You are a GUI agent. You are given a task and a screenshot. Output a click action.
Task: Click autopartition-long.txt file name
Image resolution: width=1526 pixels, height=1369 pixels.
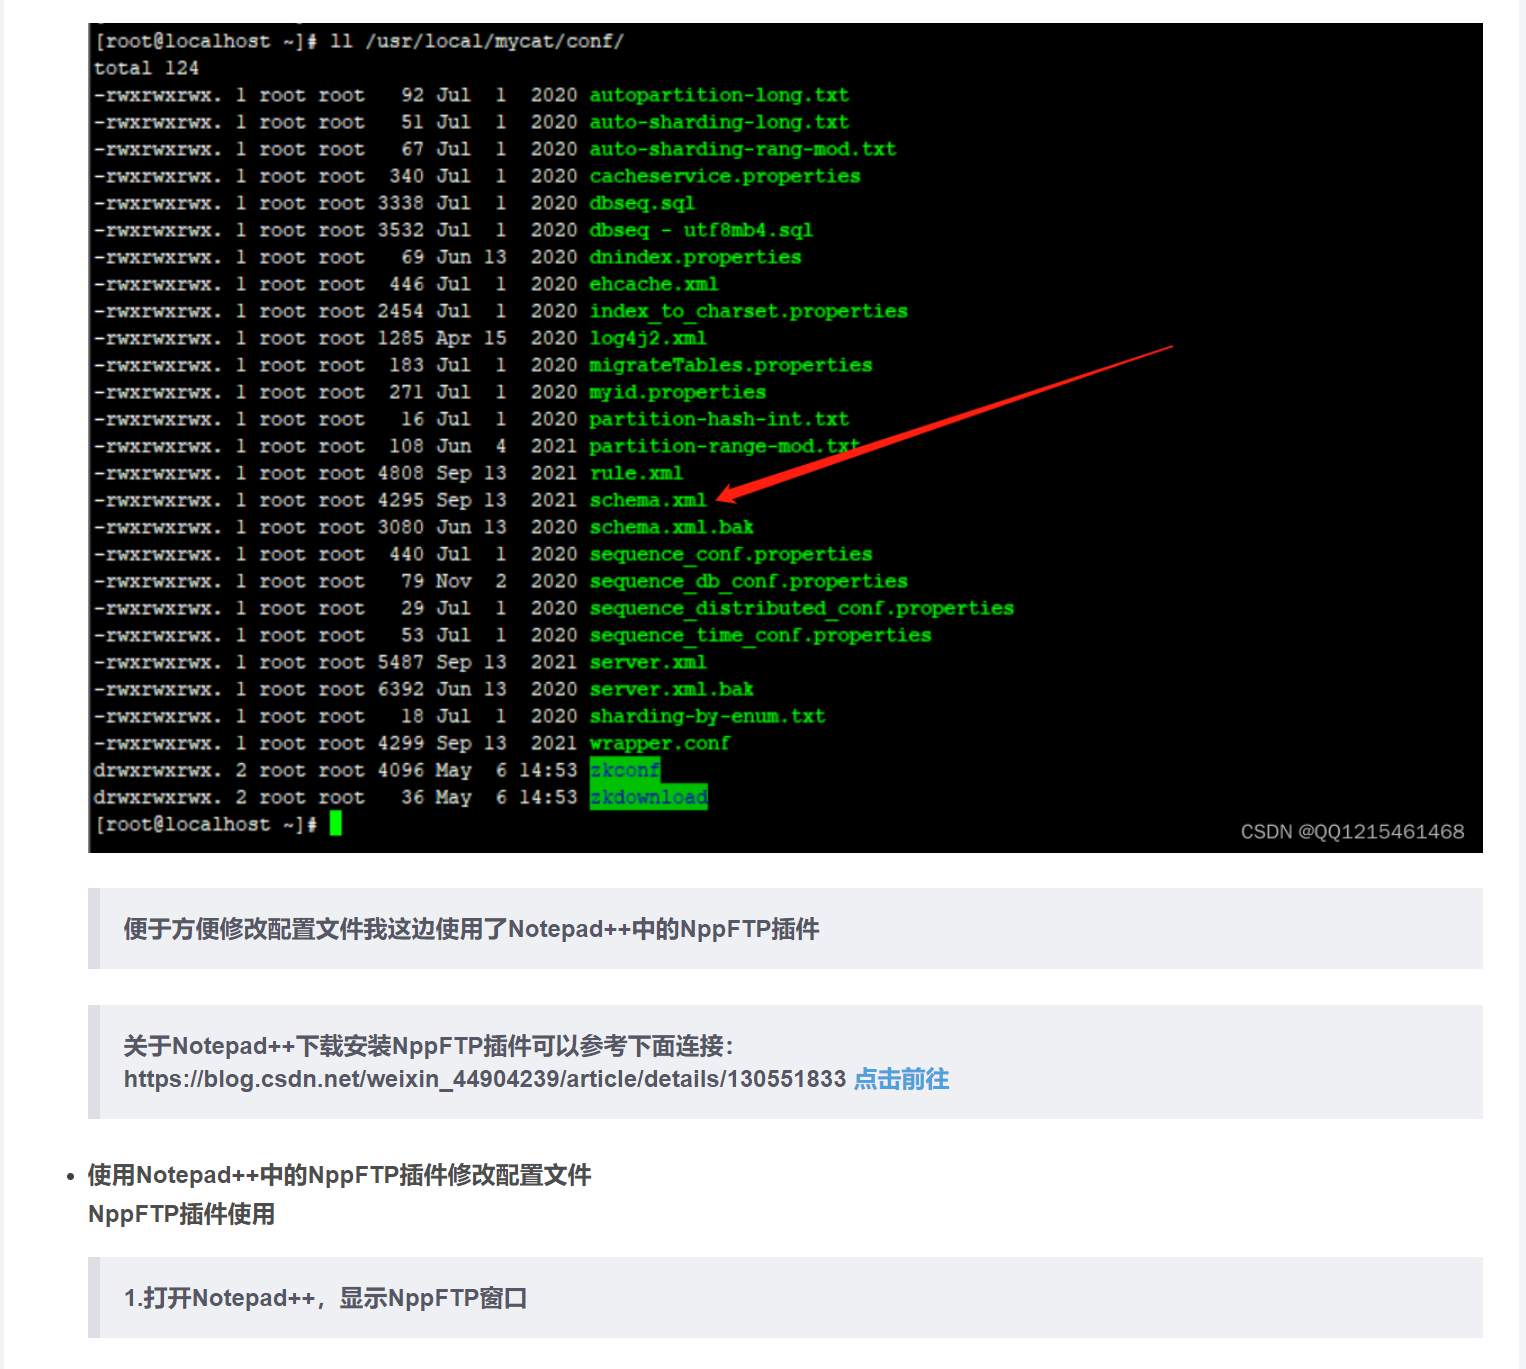[719, 95]
